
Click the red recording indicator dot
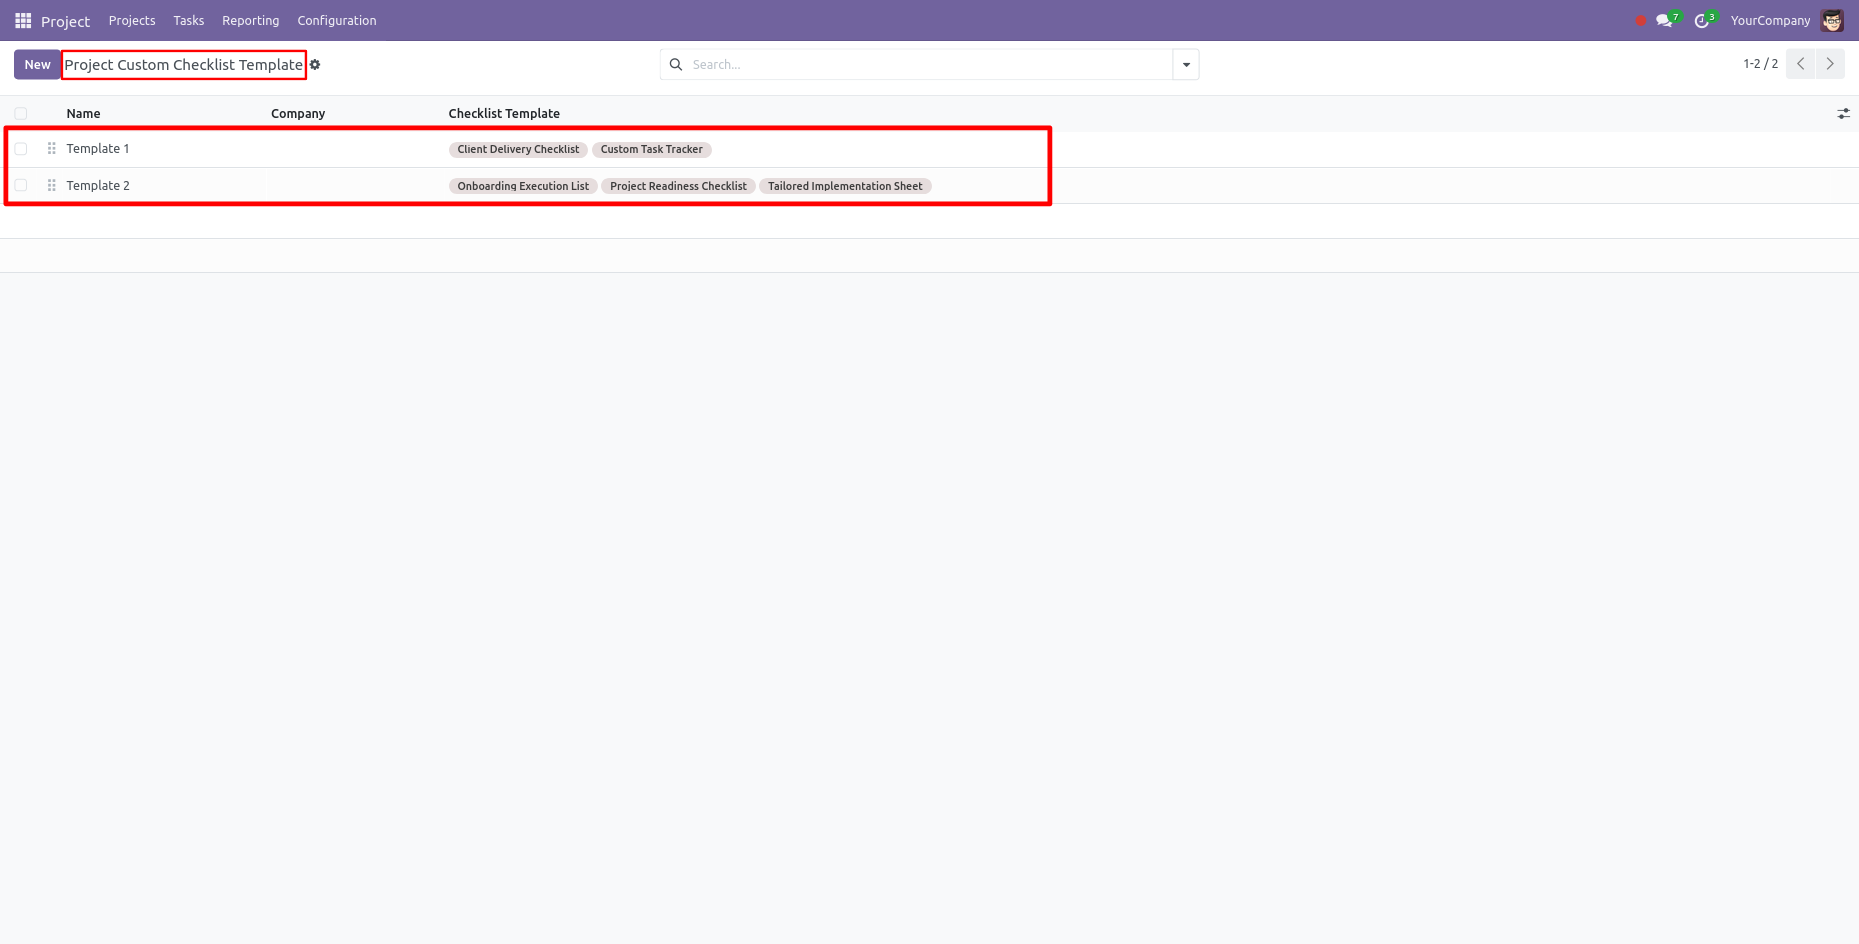pyautogui.click(x=1640, y=20)
